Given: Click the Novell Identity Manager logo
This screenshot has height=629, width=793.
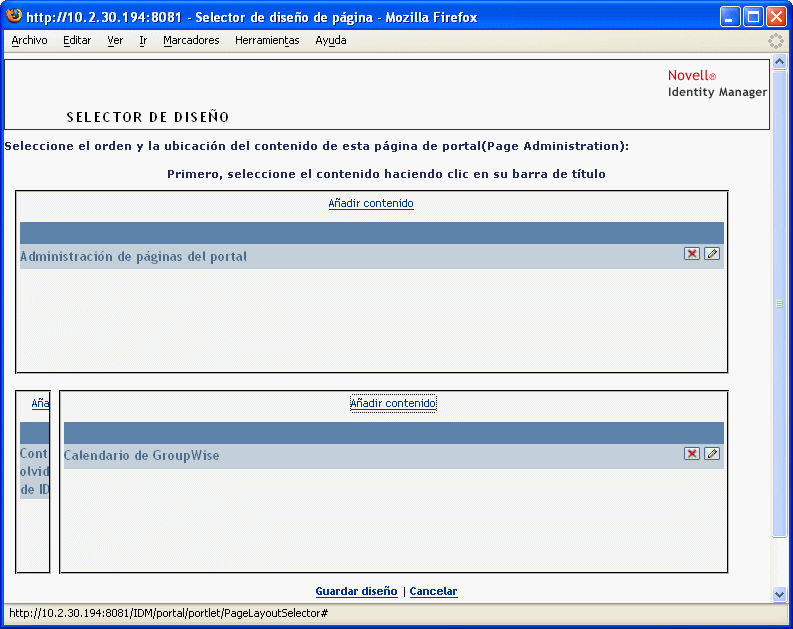Looking at the screenshot, I should tap(717, 84).
